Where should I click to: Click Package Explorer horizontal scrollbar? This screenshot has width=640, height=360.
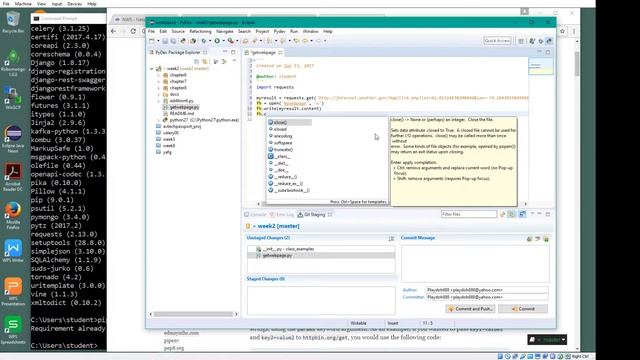193,314
